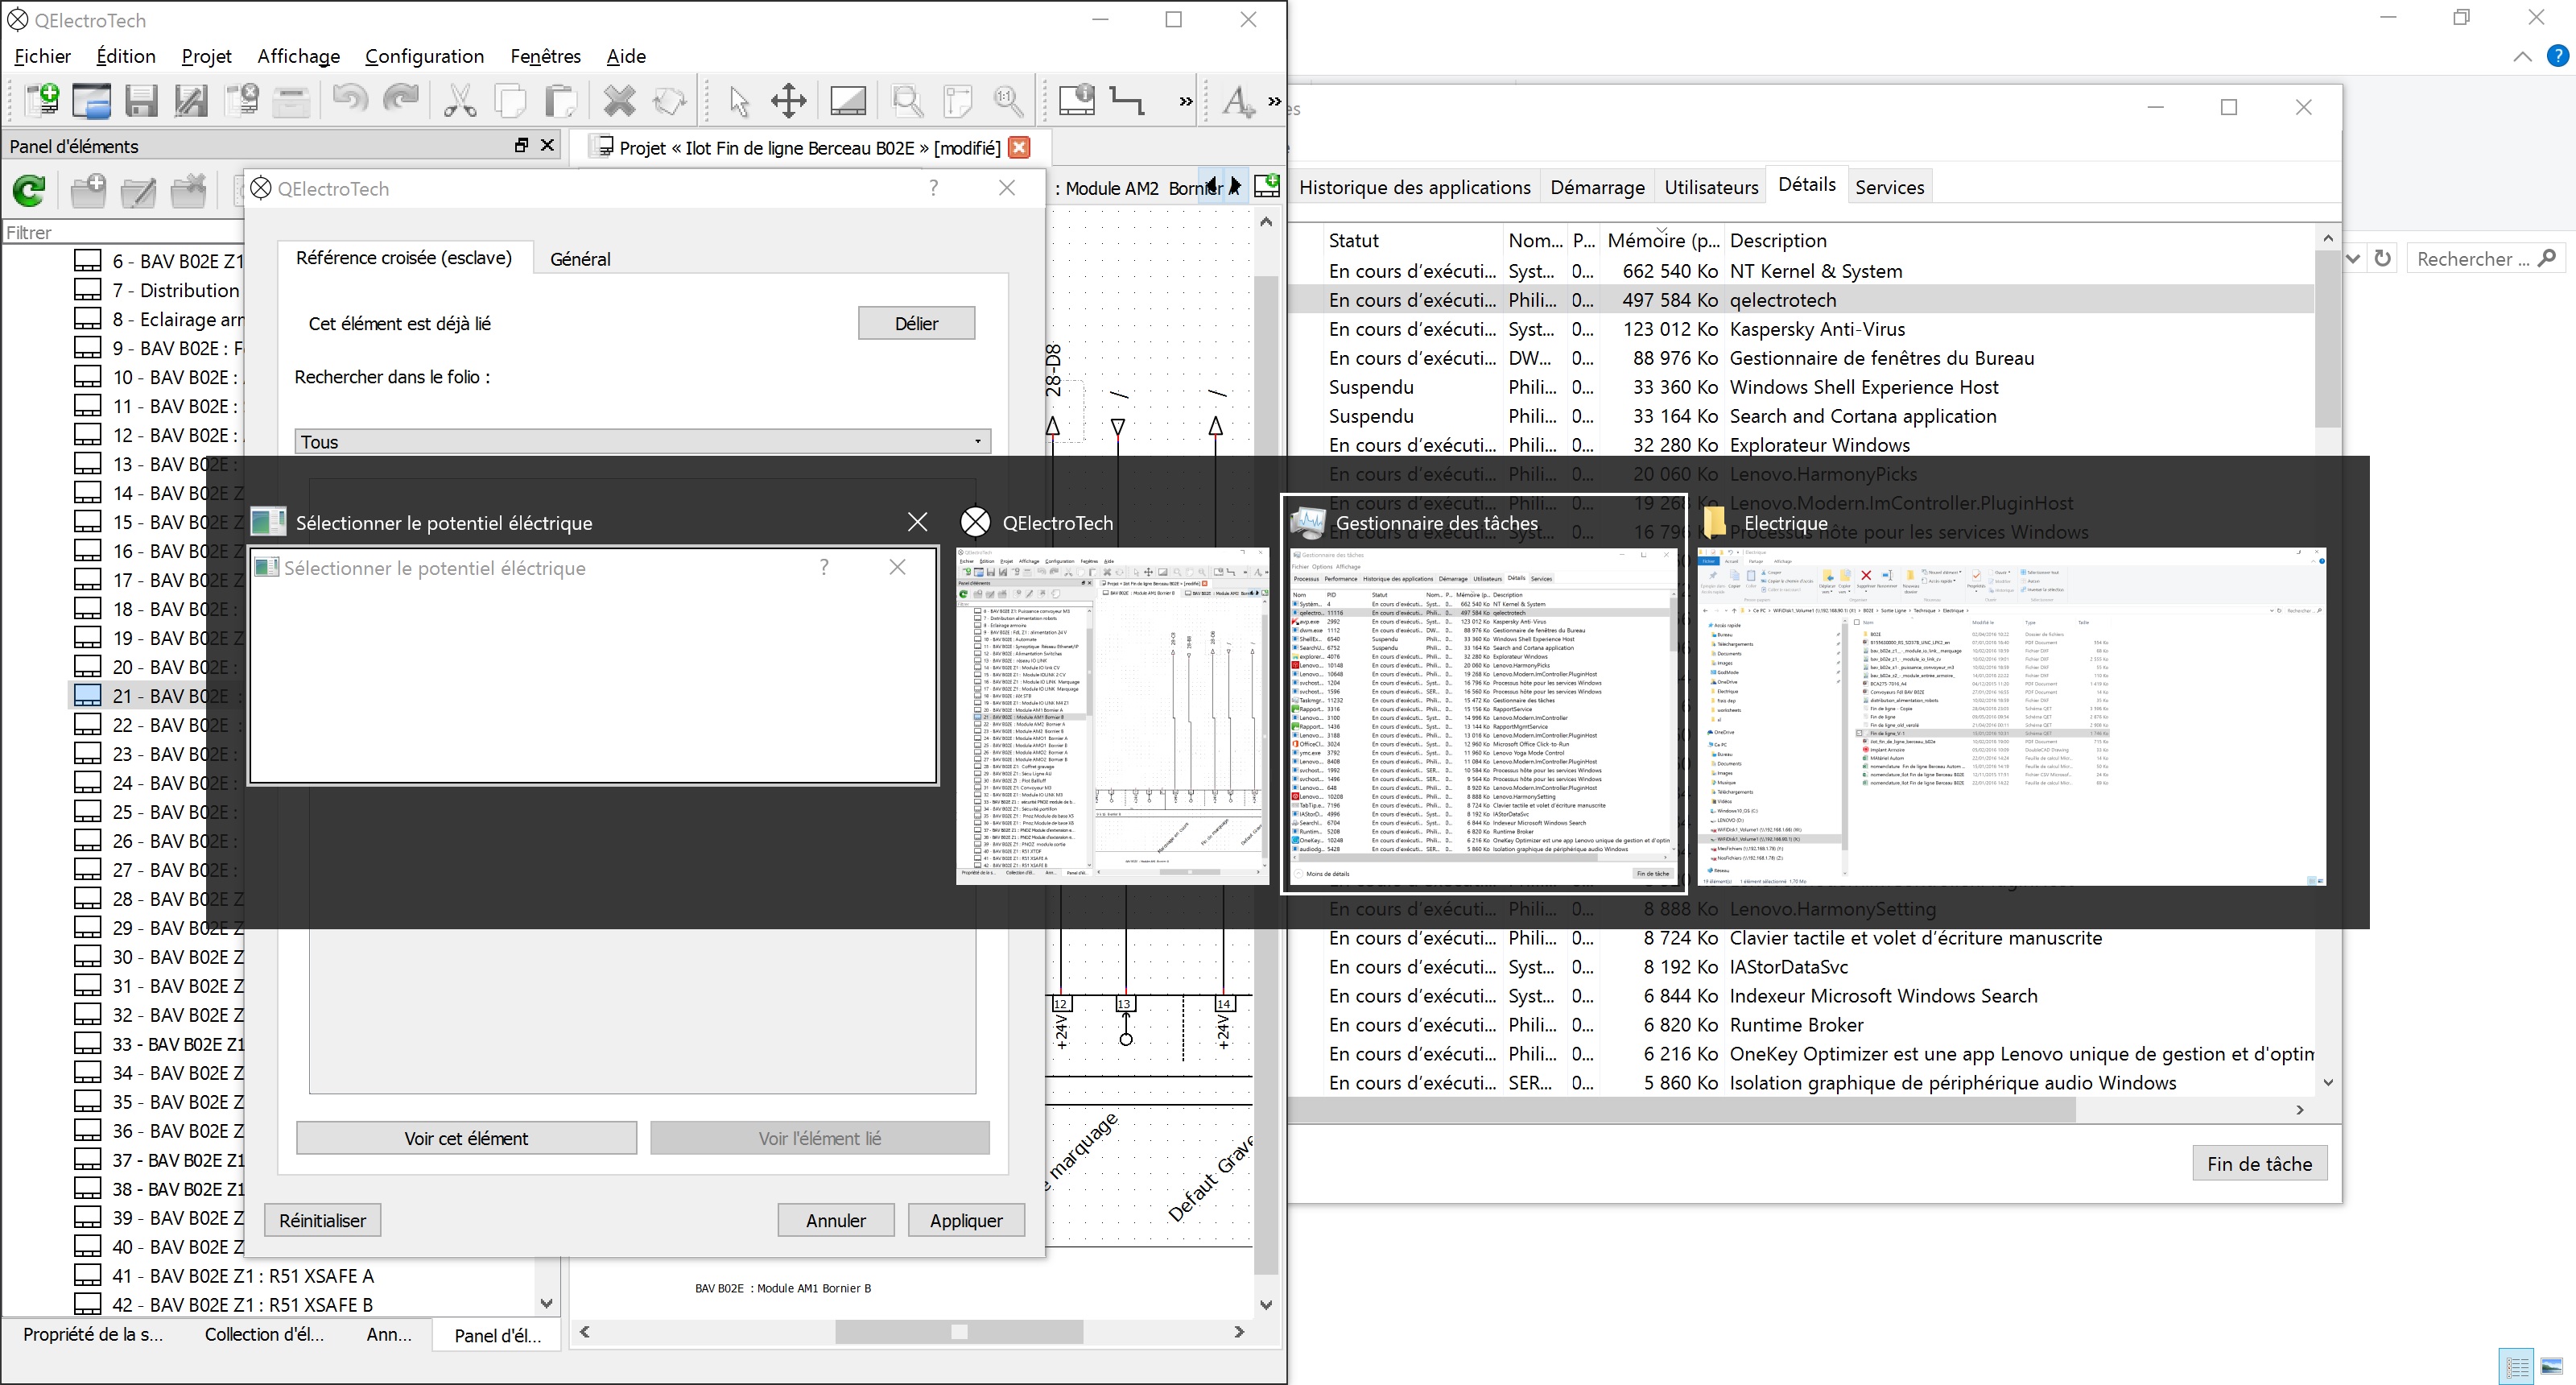Reload the elements panel with green arrow
The width and height of the screenshot is (2576, 1385).
pyautogui.click(x=29, y=190)
